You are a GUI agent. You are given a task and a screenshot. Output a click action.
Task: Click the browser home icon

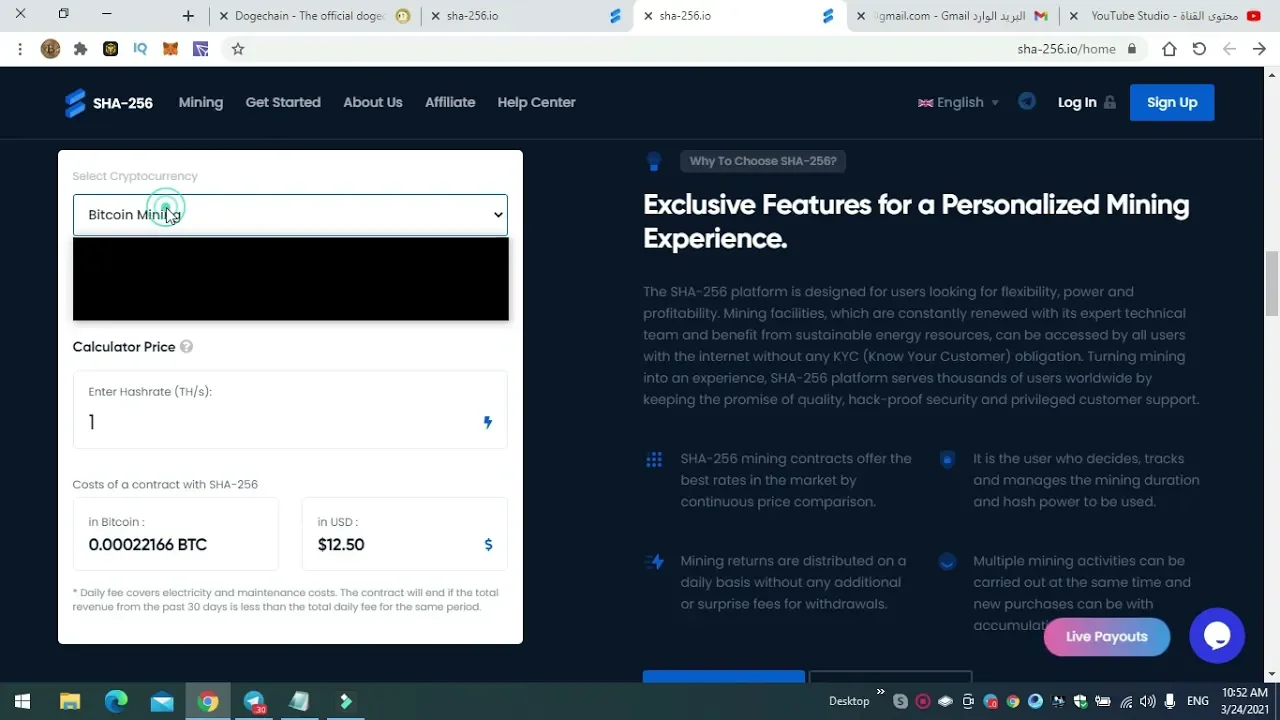coord(1169,49)
